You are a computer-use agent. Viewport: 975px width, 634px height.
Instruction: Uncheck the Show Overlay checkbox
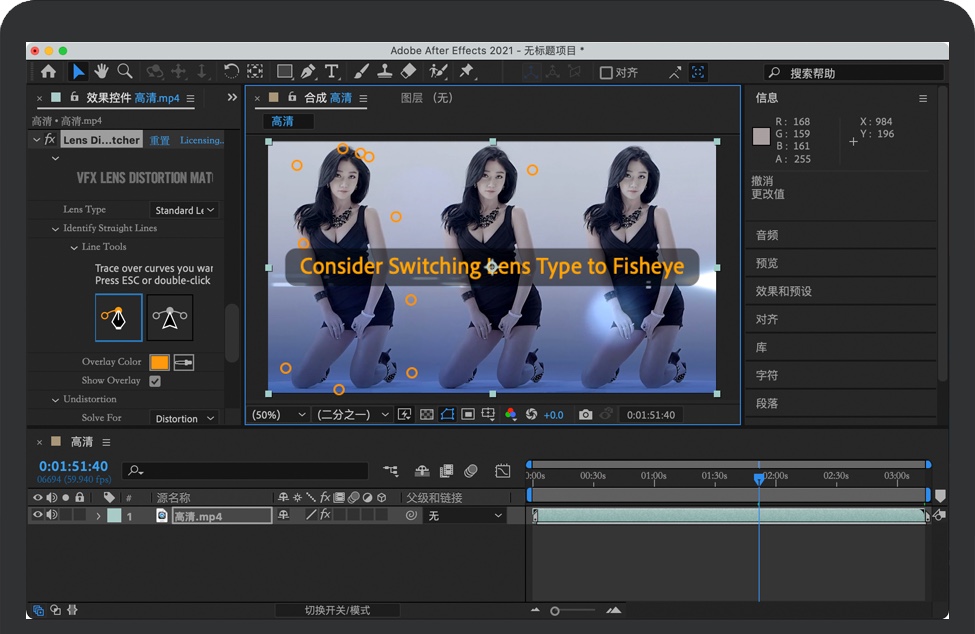tap(155, 381)
